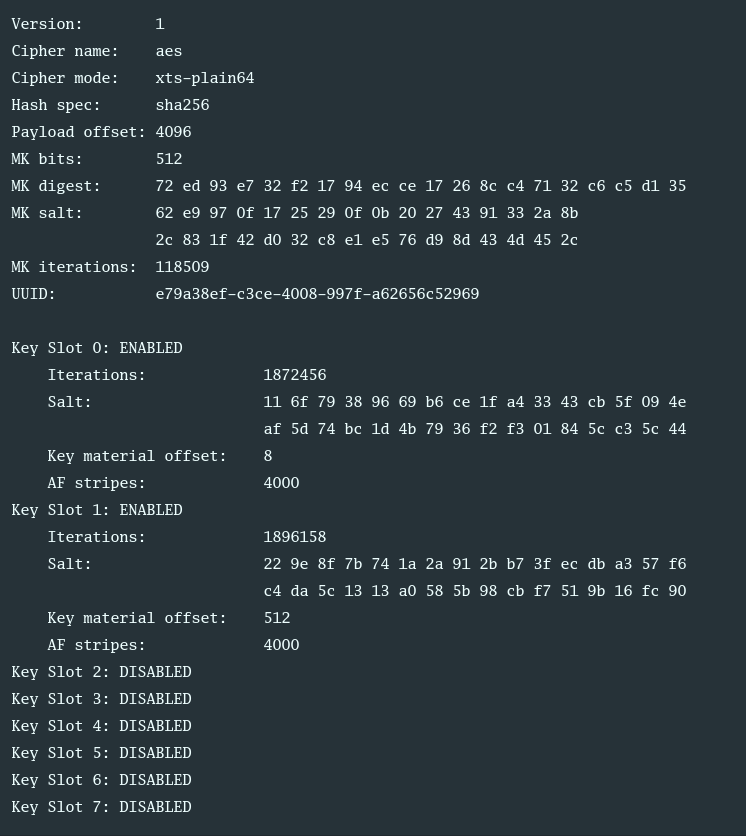Click the cipher mode xts-plain64 text
Viewport: 746px width, 836px height.
click(x=205, y=78)
